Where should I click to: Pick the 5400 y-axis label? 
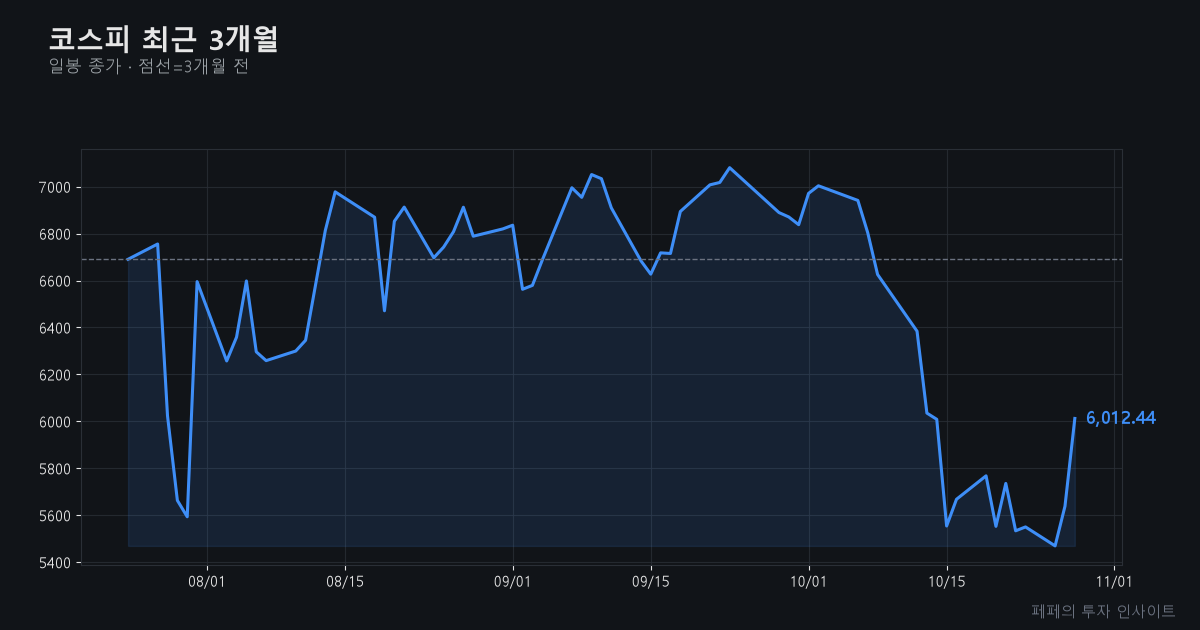tap(54, 563)
